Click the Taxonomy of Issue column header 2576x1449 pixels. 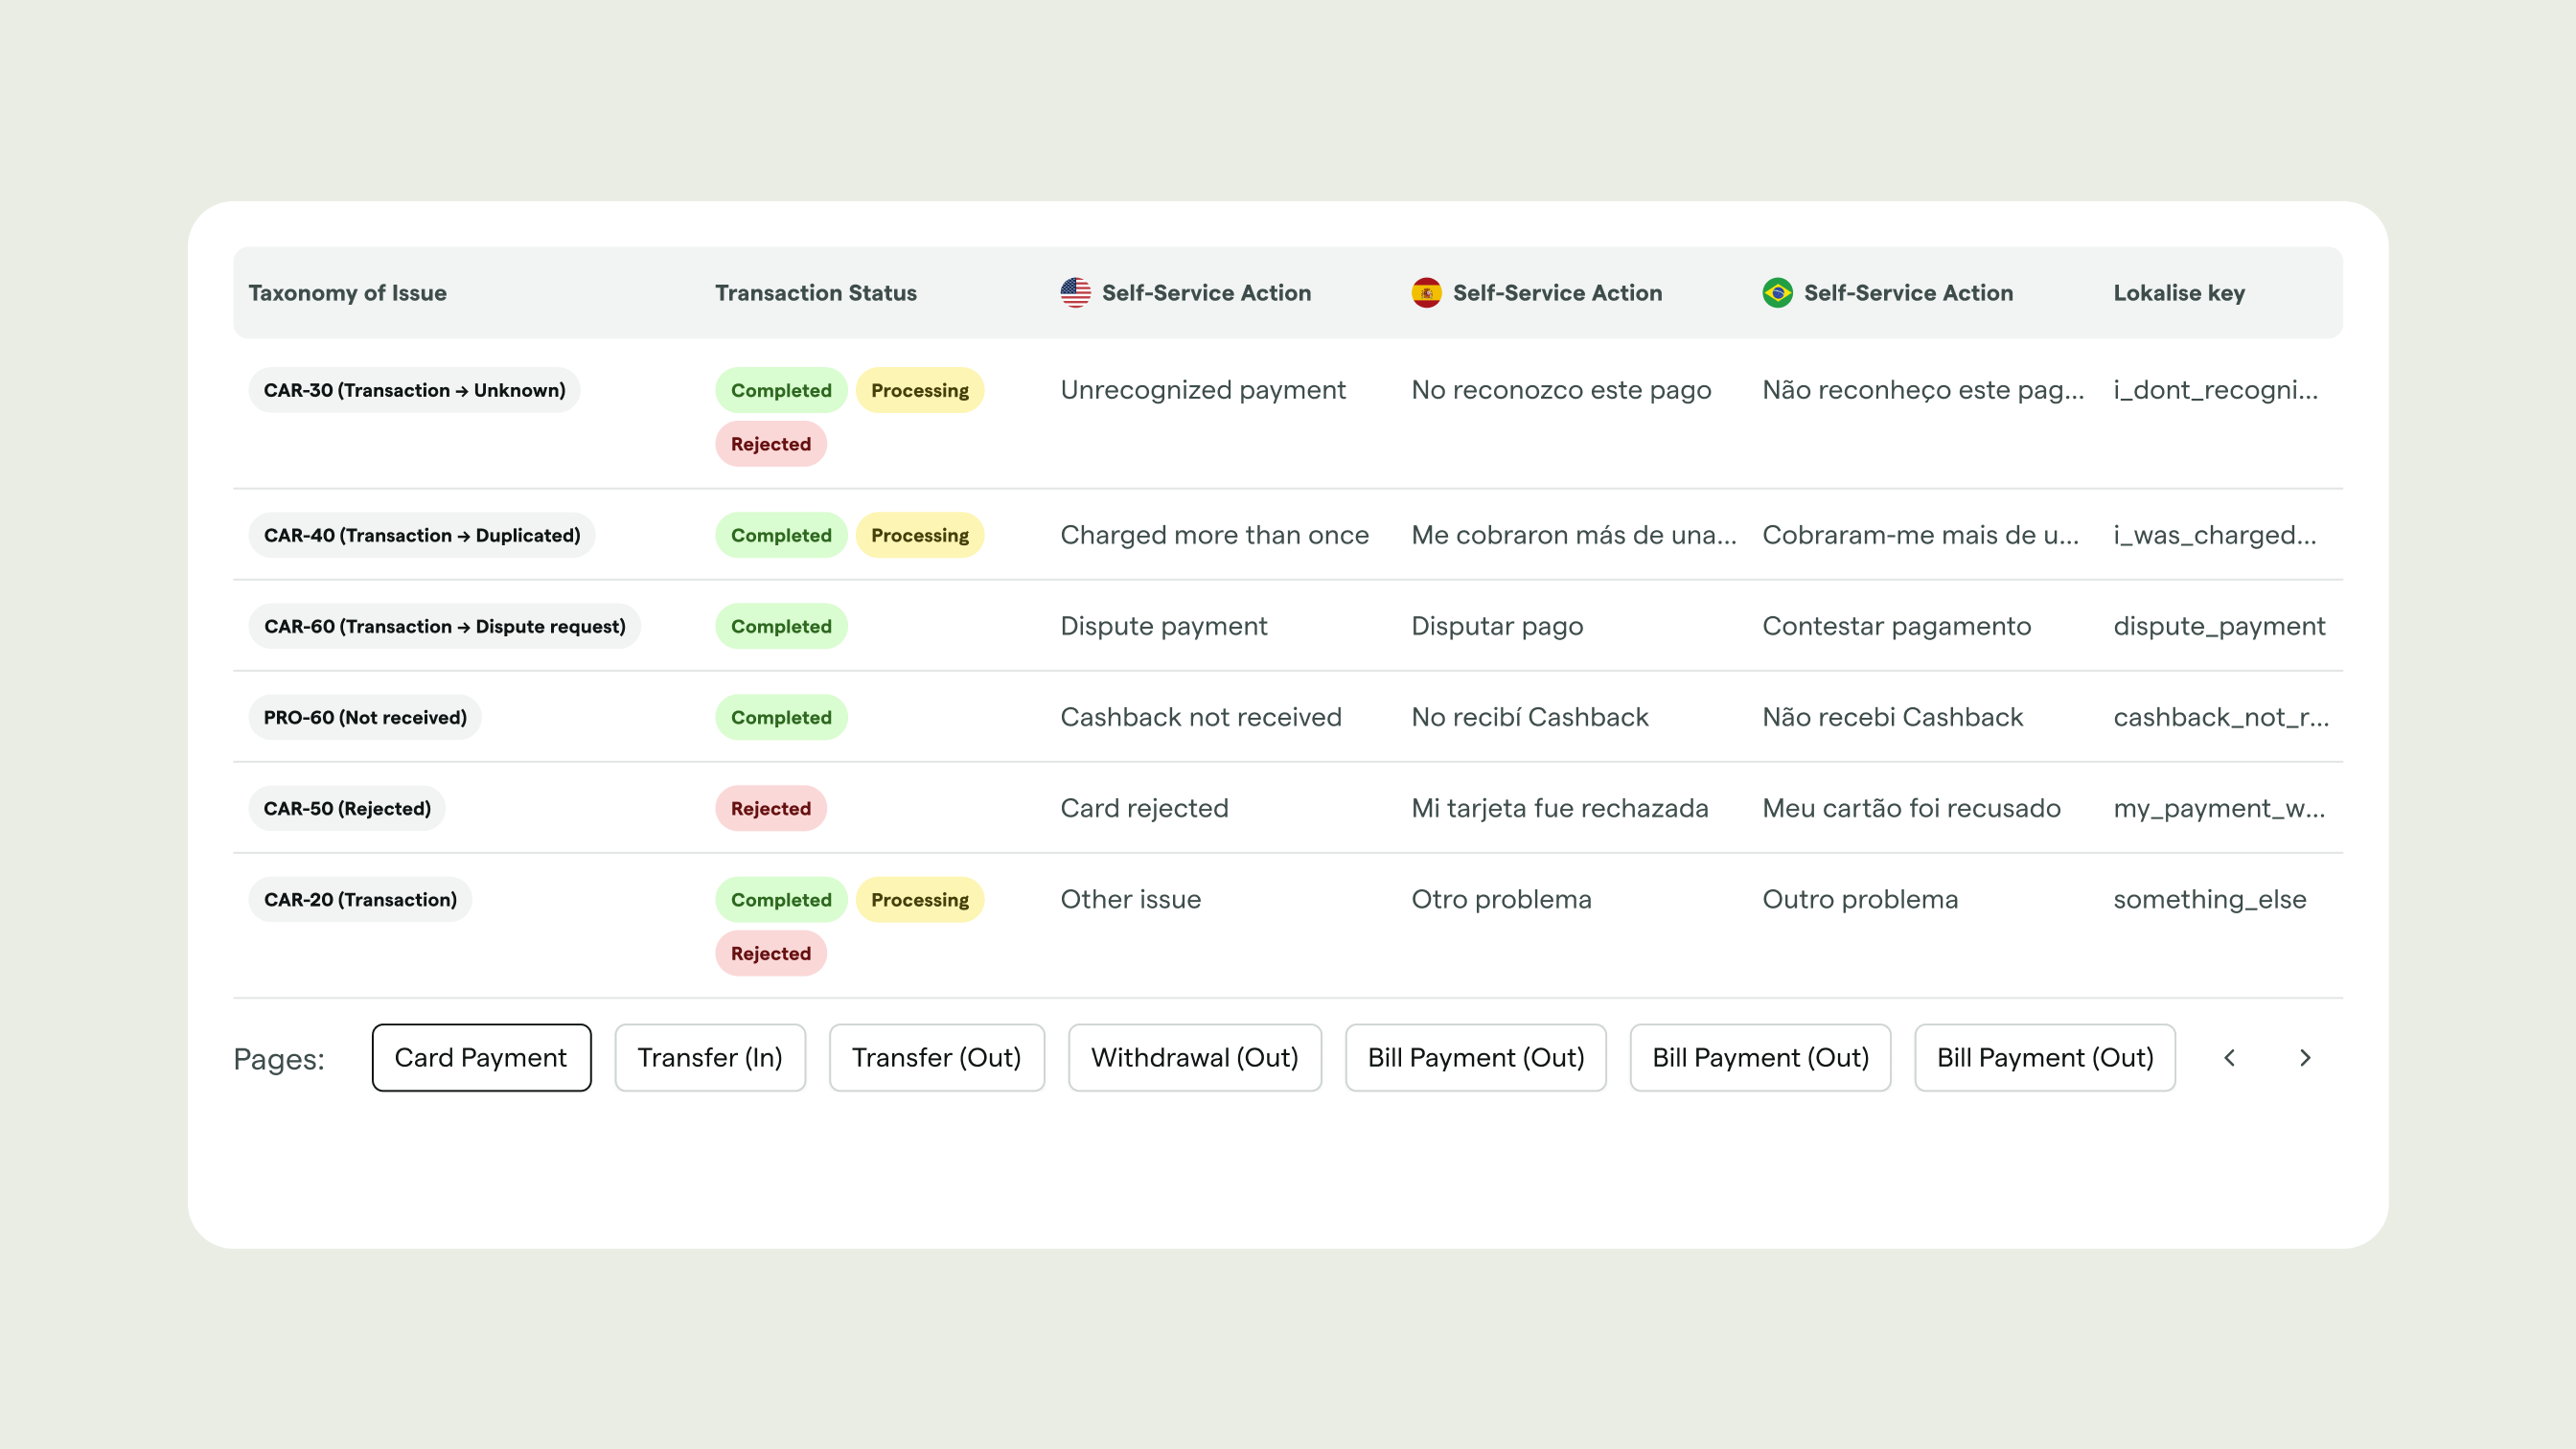pyautogui.click(x=347, y=293)
